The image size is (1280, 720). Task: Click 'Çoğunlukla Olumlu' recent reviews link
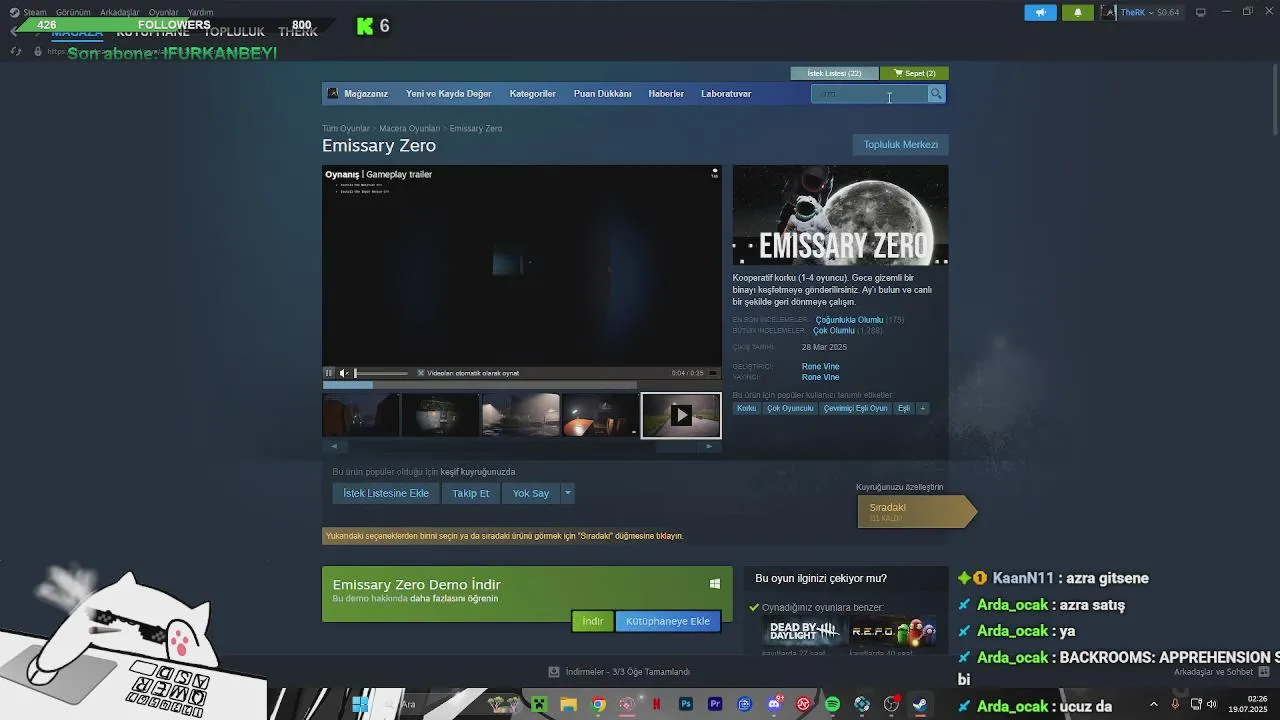click(x=849, y=320)
